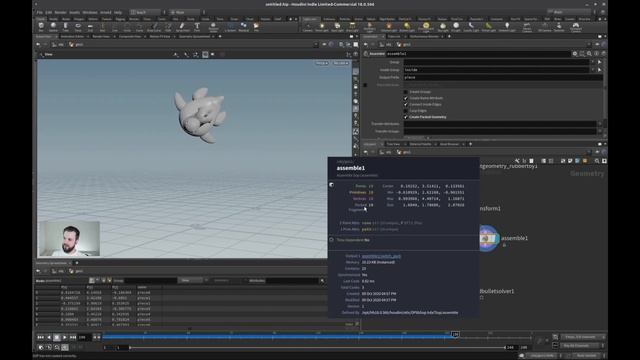The width and height of the screenshot is (640, 360).
Task: Toggle the Create Packed Geometry checkbox
Action: (x=406, y=117)
